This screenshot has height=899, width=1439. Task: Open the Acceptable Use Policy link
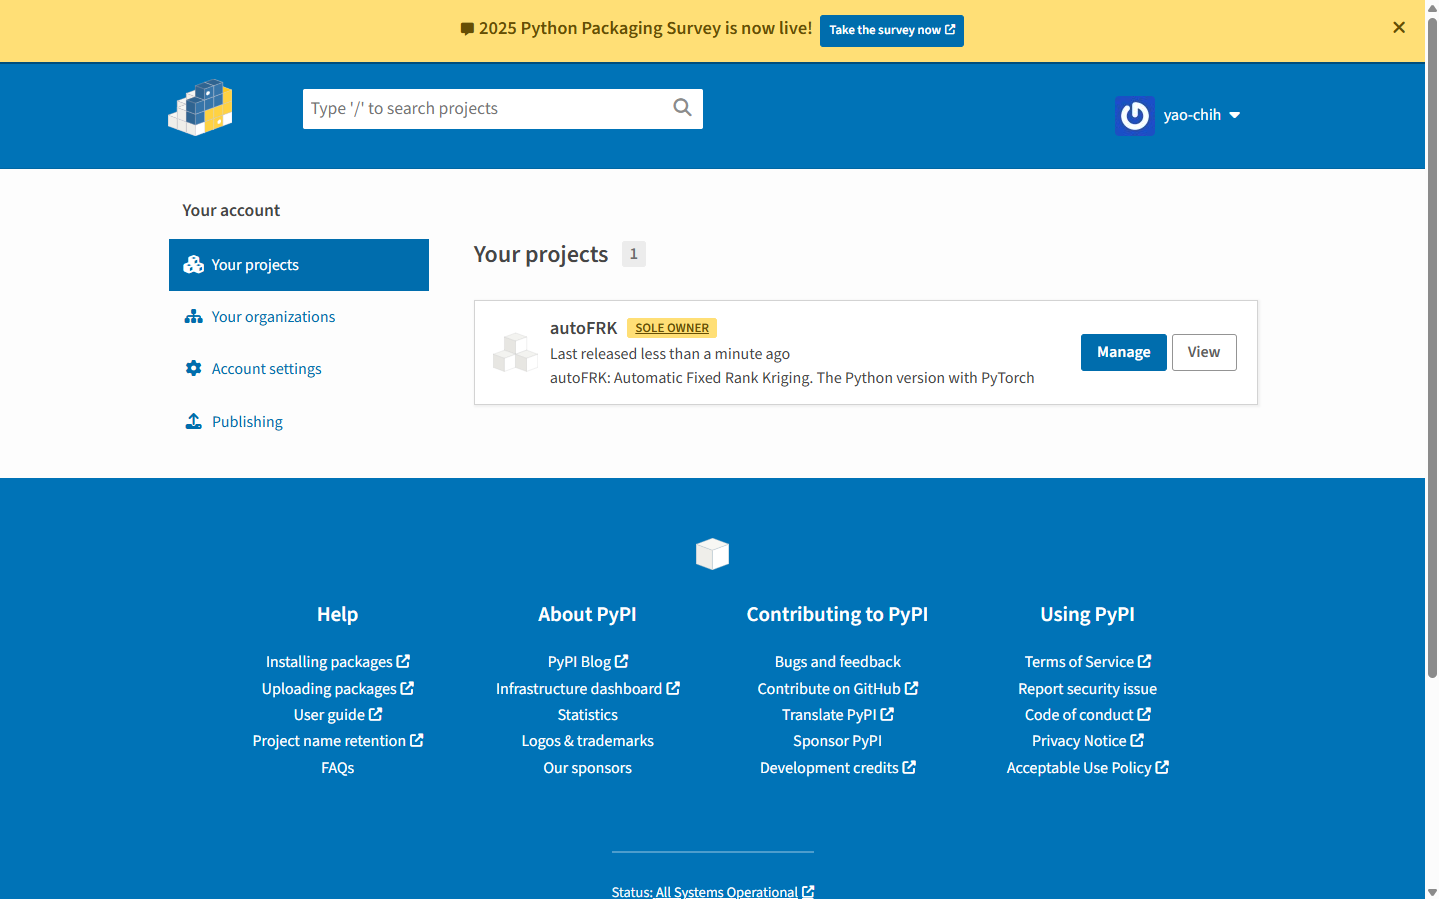1088,768
